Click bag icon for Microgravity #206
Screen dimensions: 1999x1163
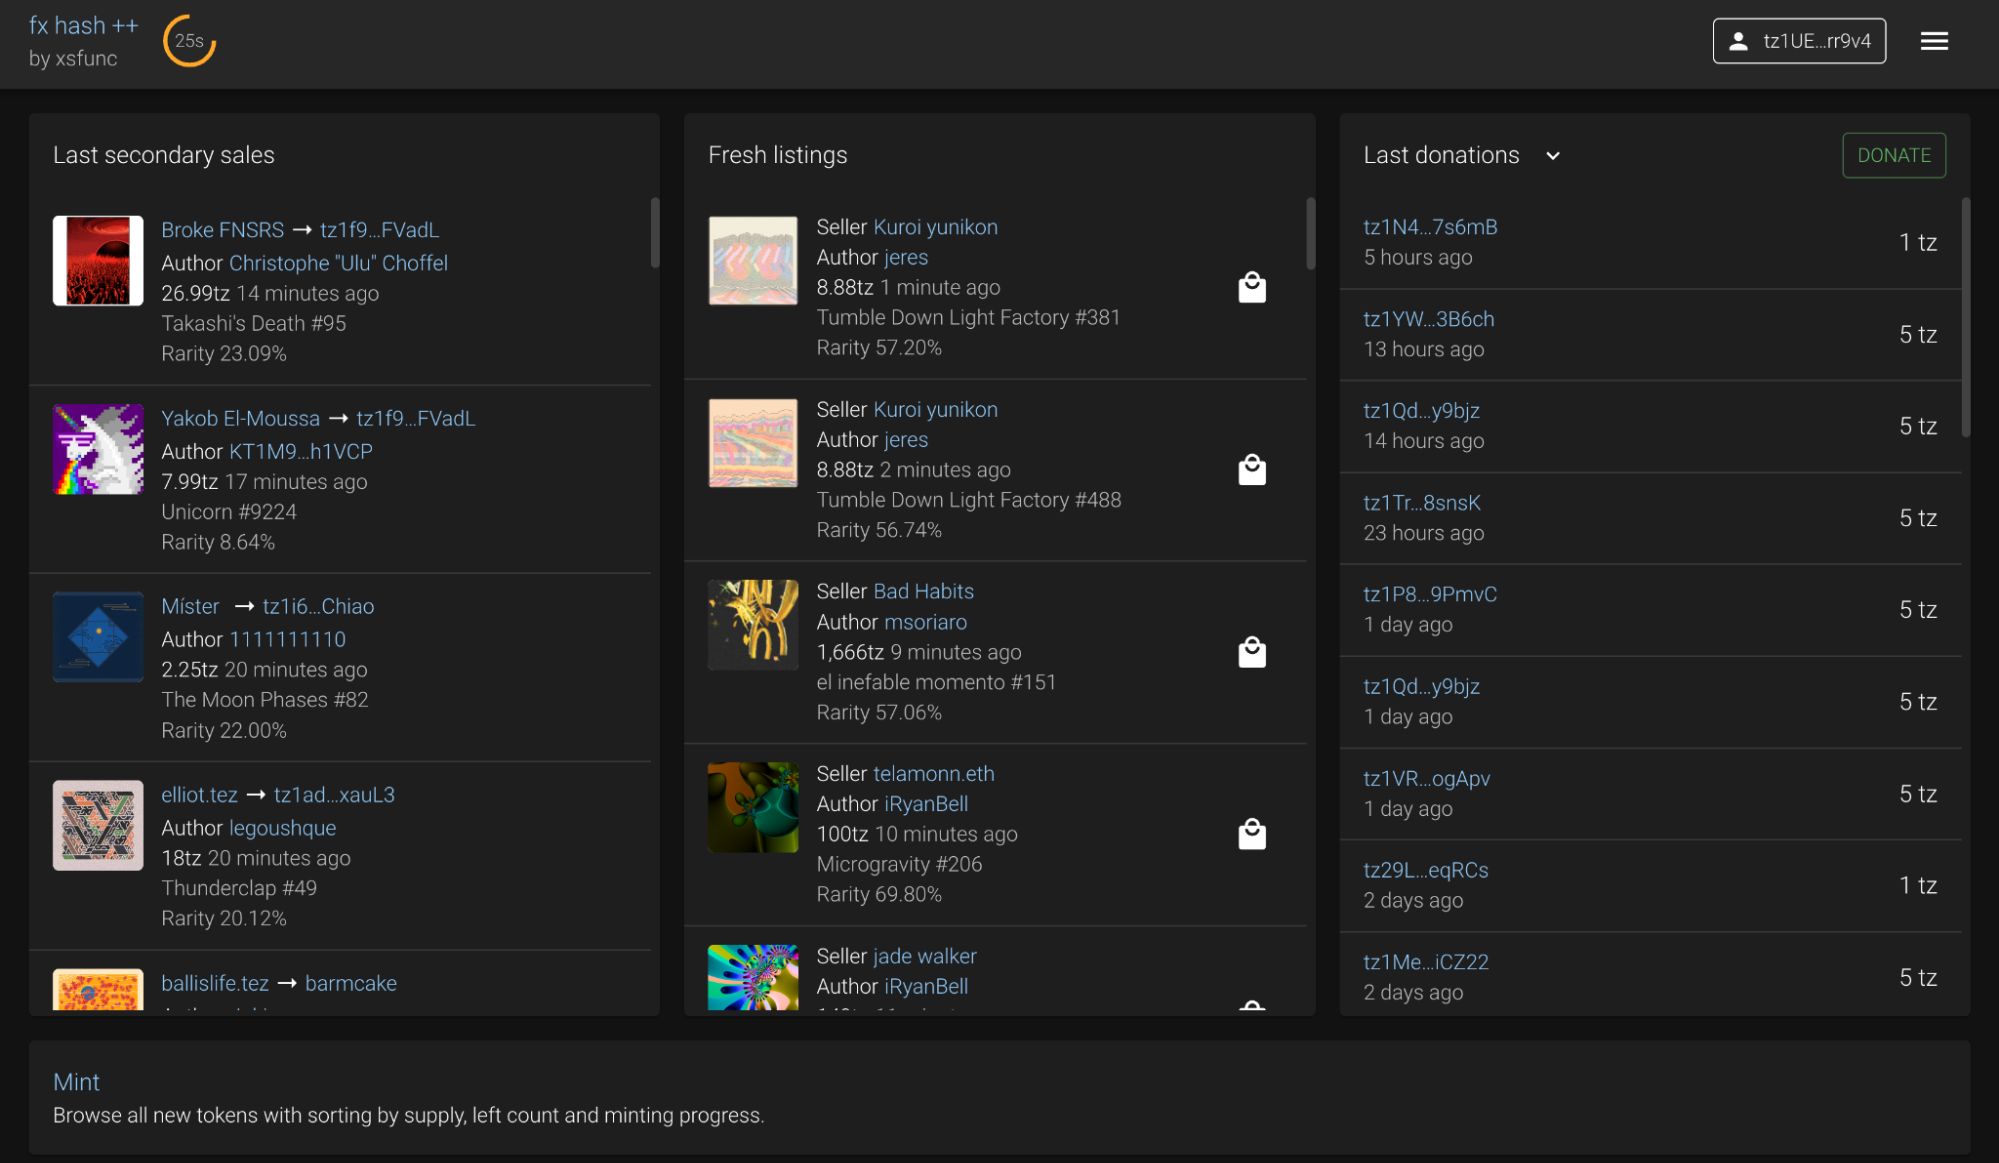coord(1251,834)
